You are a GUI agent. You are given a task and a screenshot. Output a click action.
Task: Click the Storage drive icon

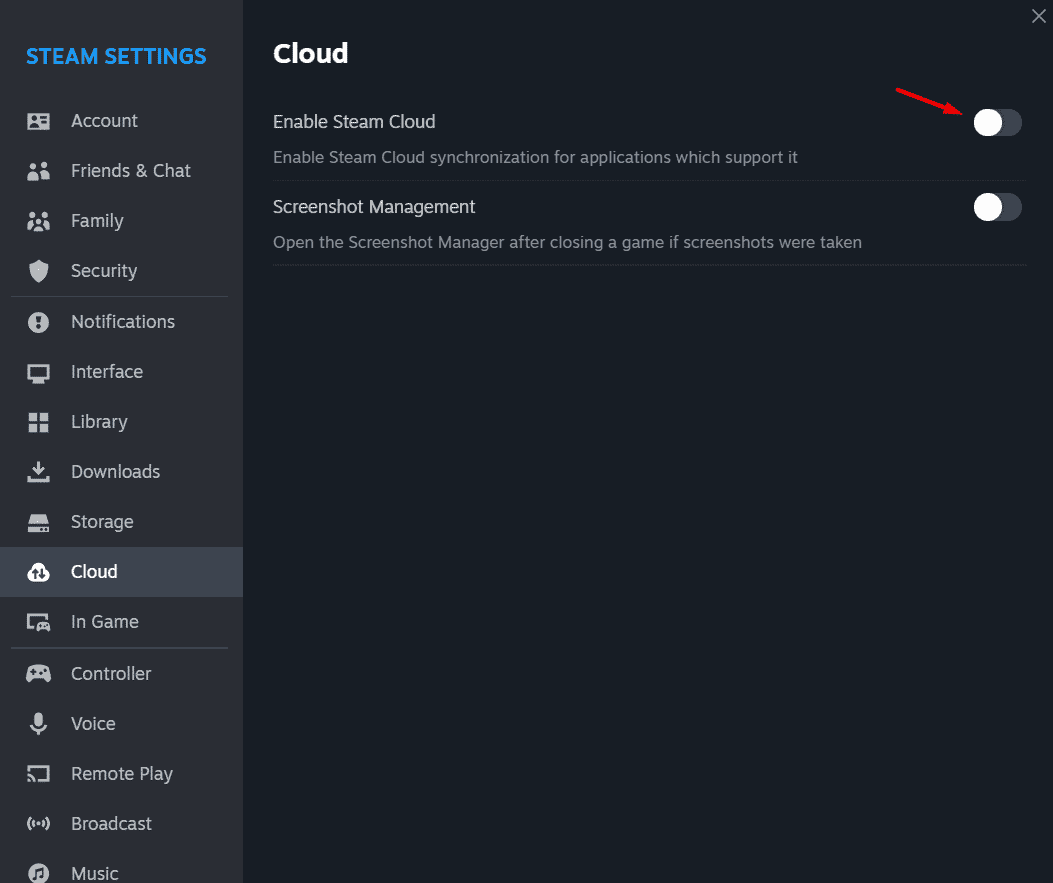[38, 521]
